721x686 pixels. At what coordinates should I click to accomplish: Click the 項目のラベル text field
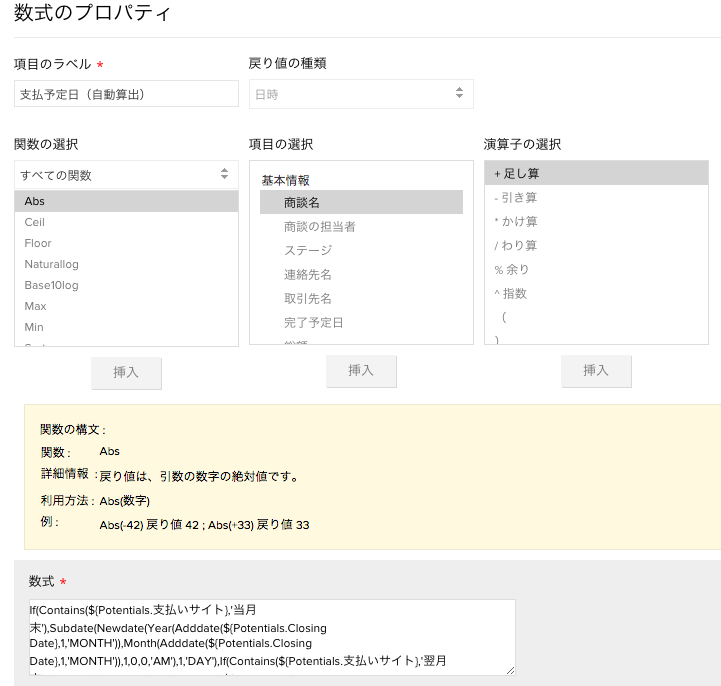pos(125,93)
